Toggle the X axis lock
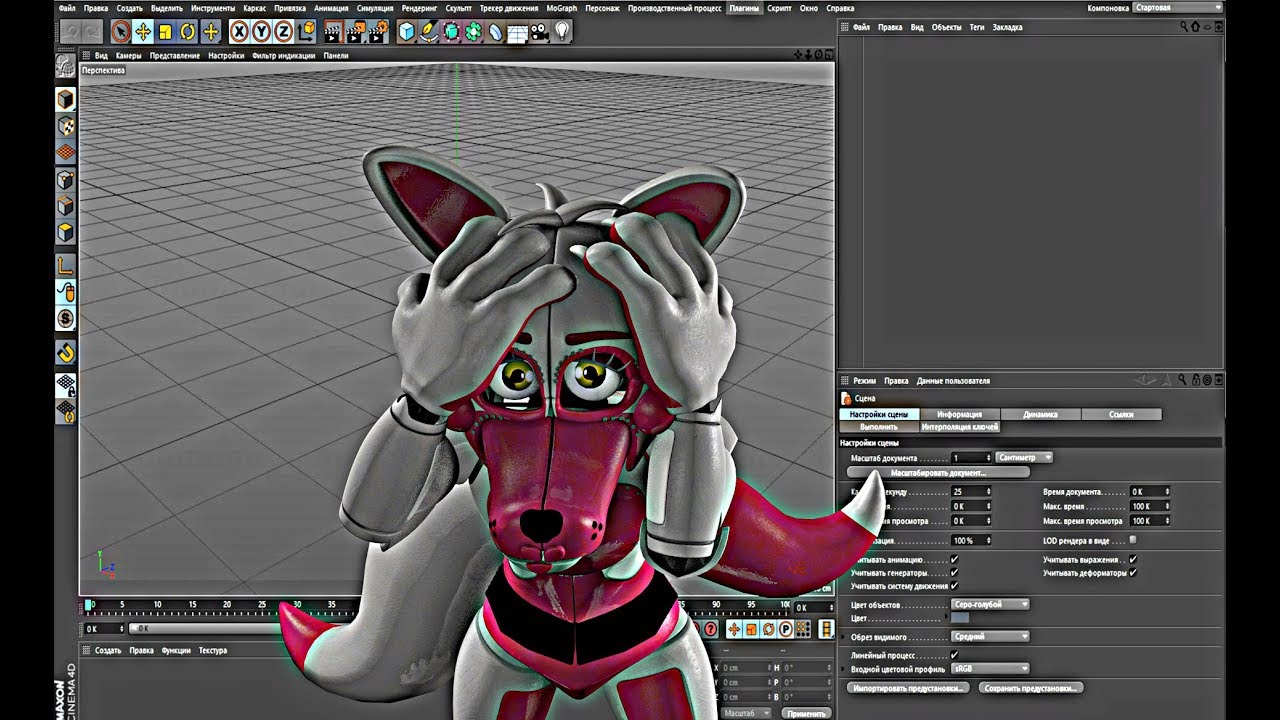Screen dimensions: 1280x720 240,32
